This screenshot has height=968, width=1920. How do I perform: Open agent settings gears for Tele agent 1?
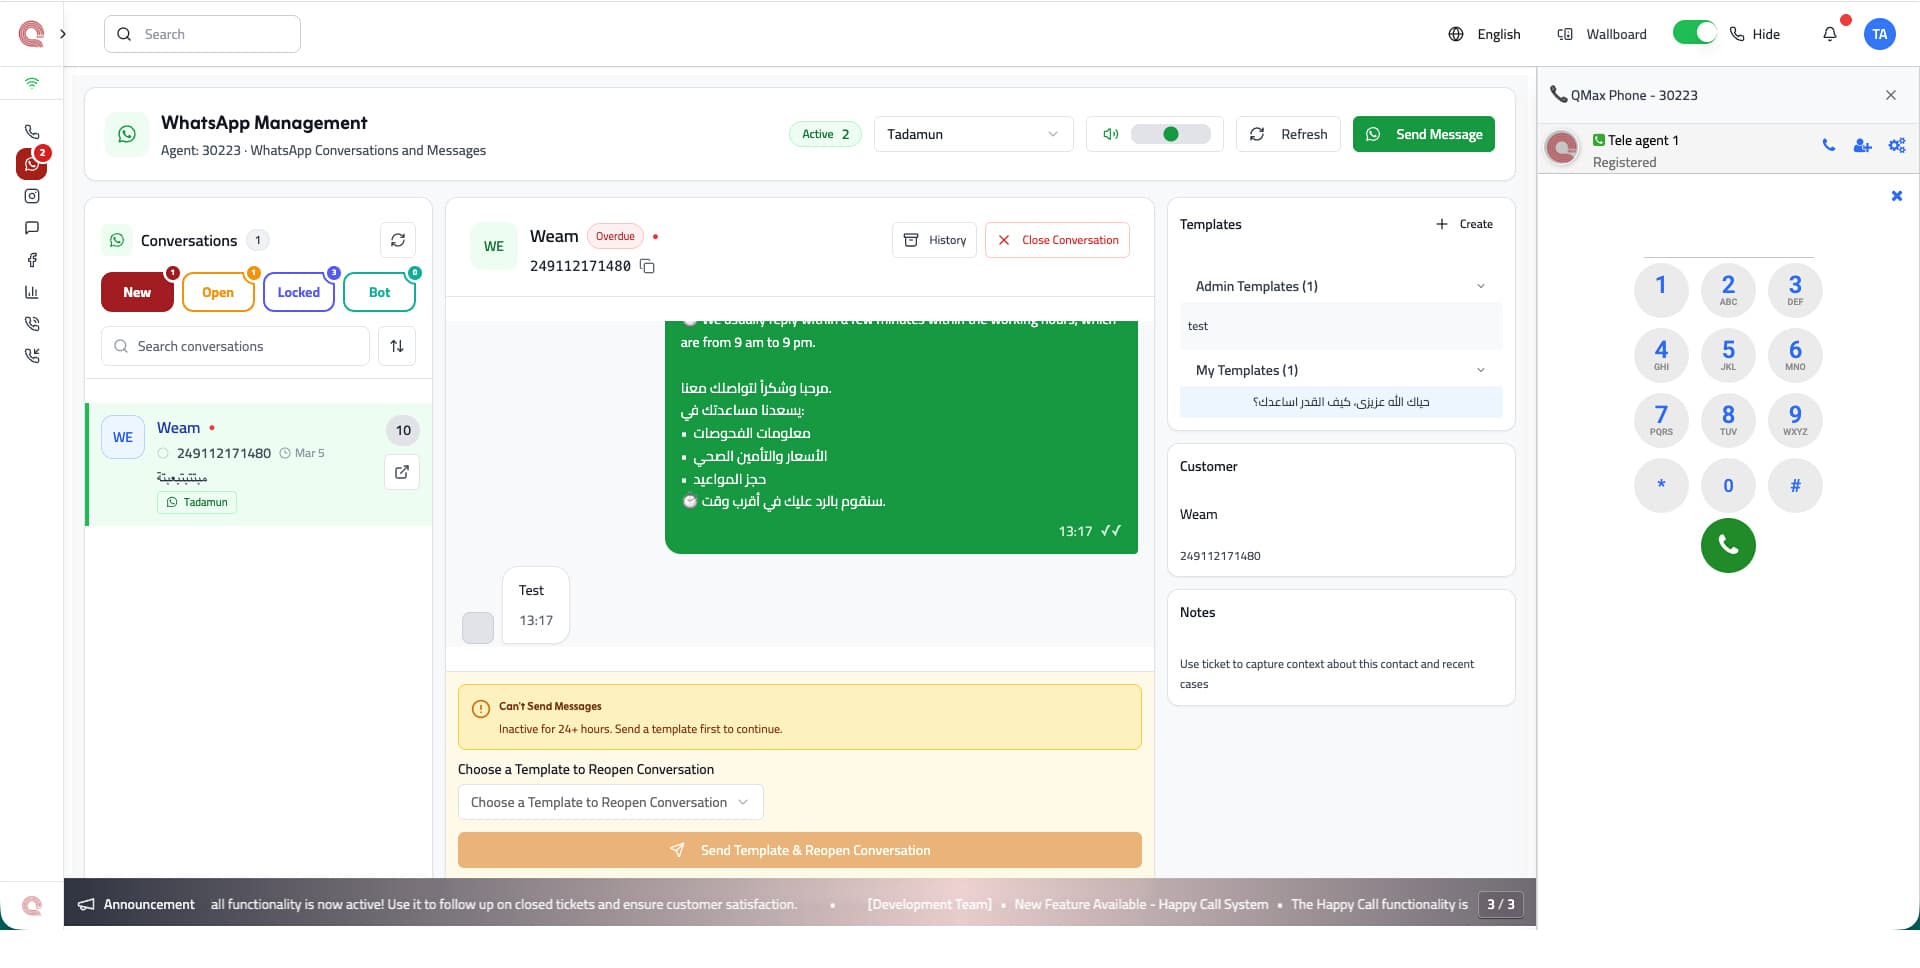pos(1896,145)
